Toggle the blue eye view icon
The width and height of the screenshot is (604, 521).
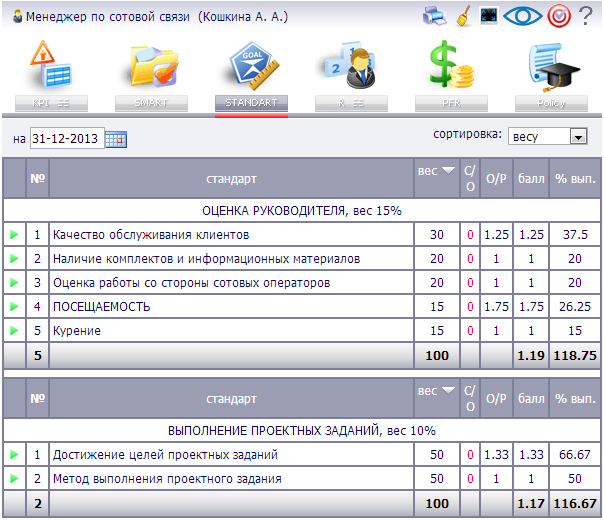[523, 16]
